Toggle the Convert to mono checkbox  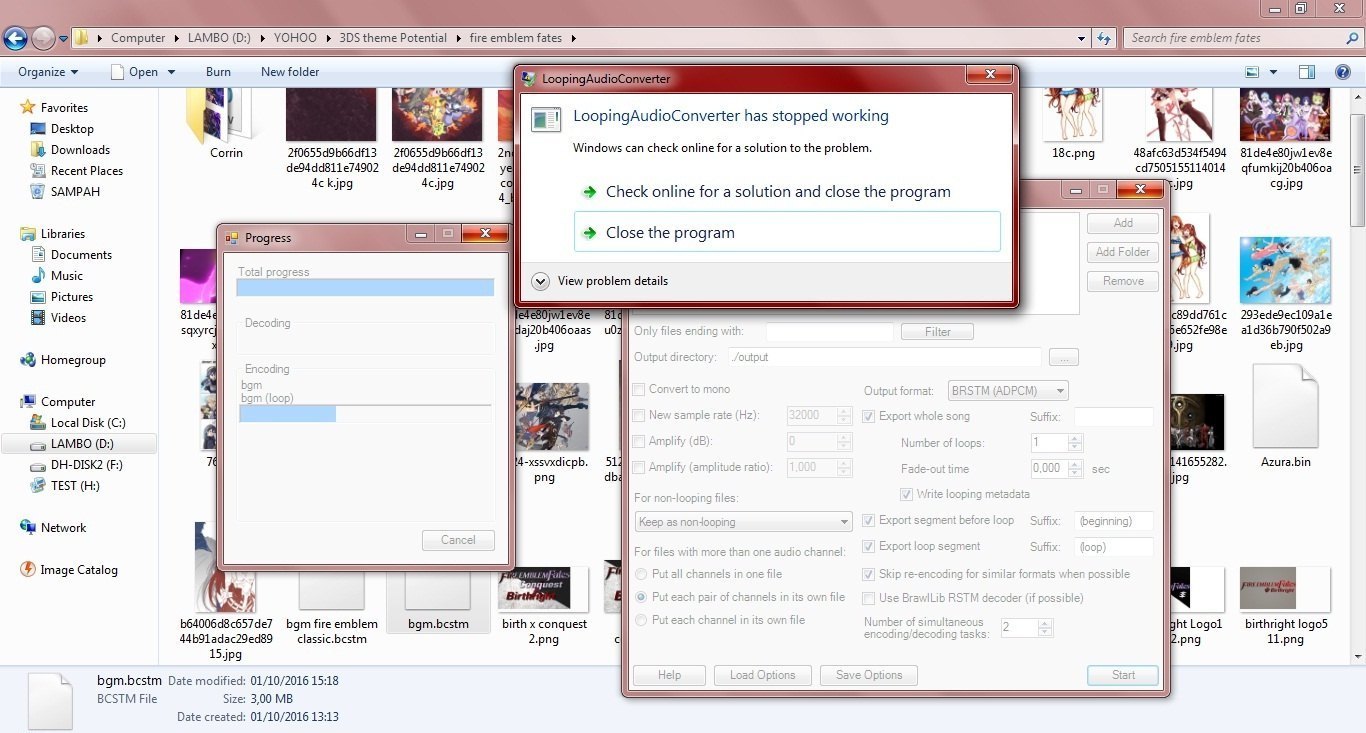[639, 390]
